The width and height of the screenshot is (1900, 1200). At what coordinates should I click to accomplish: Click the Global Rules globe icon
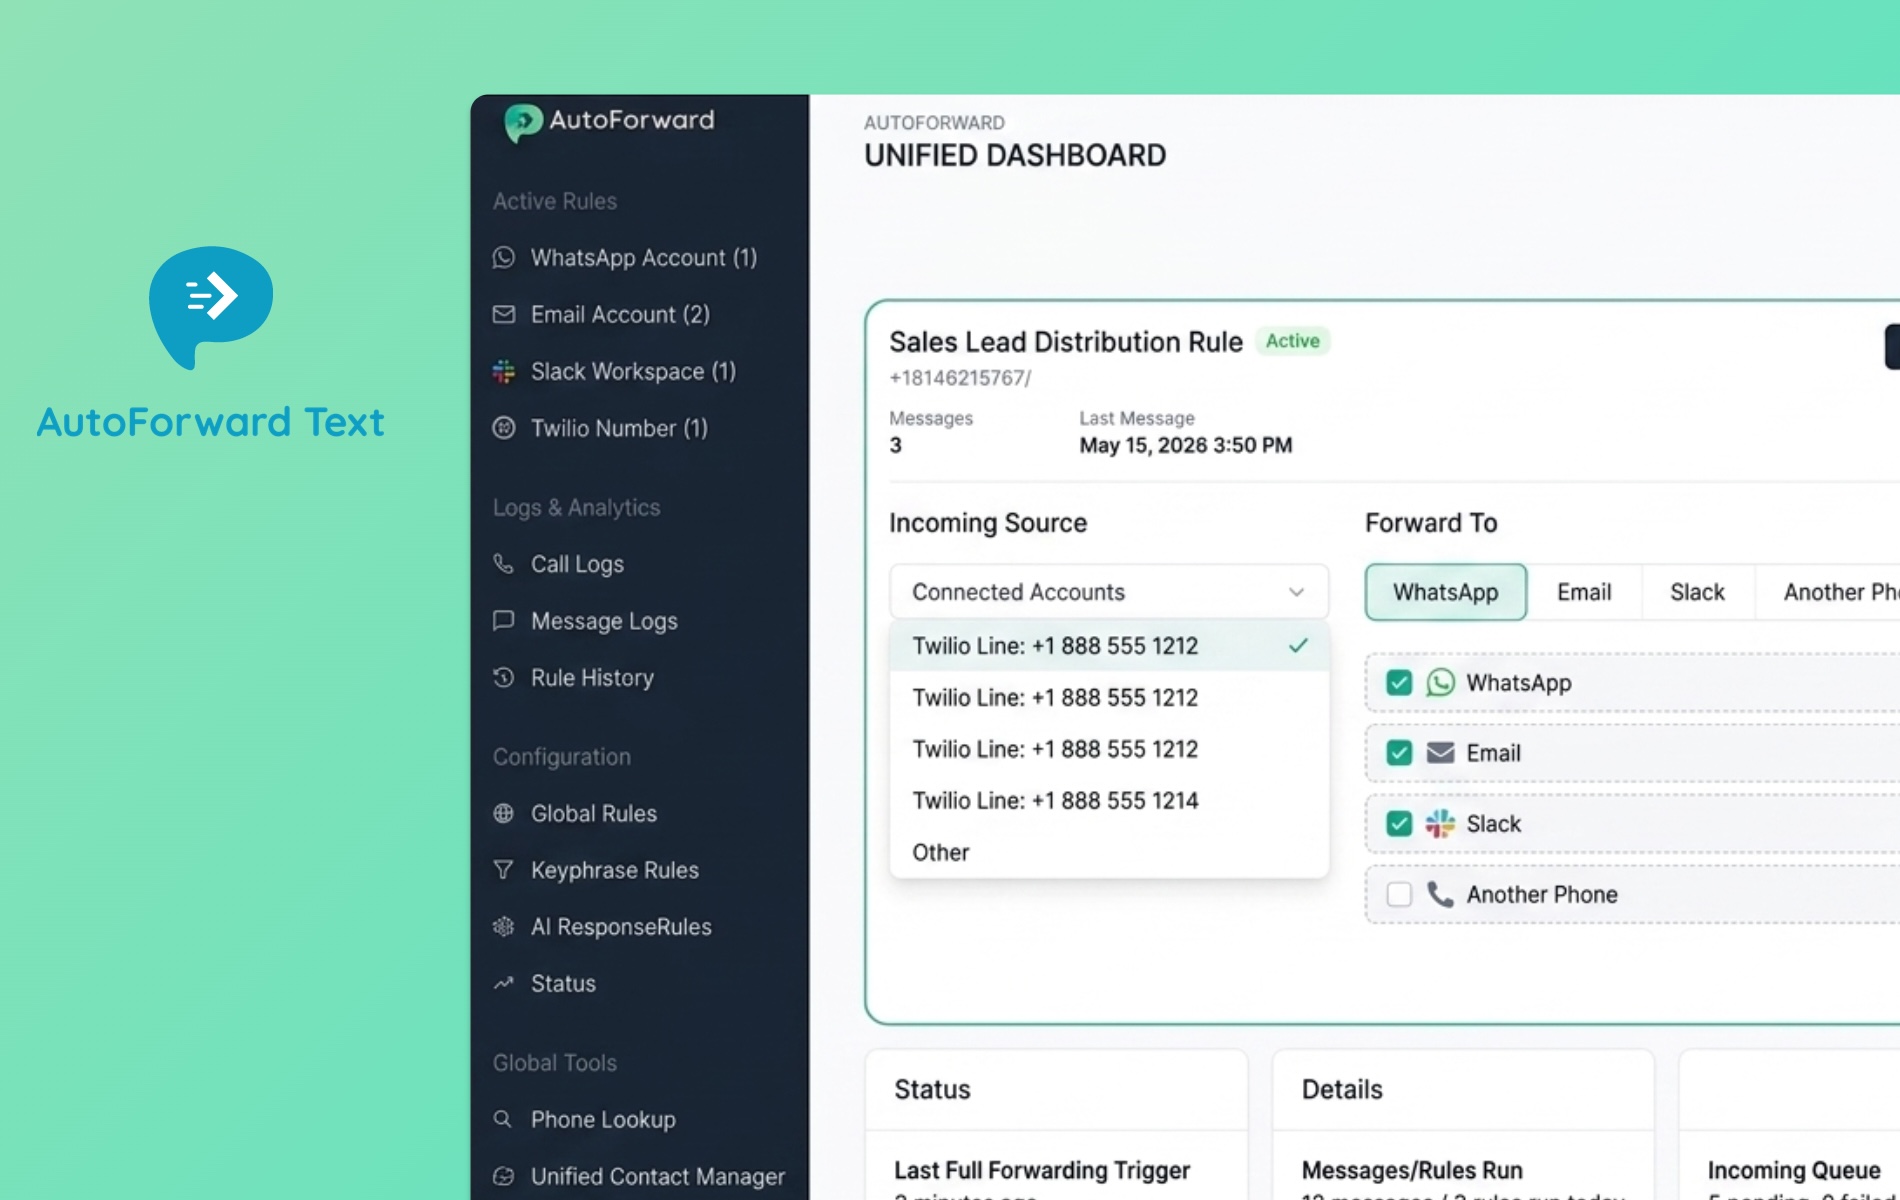pos(504,814)
